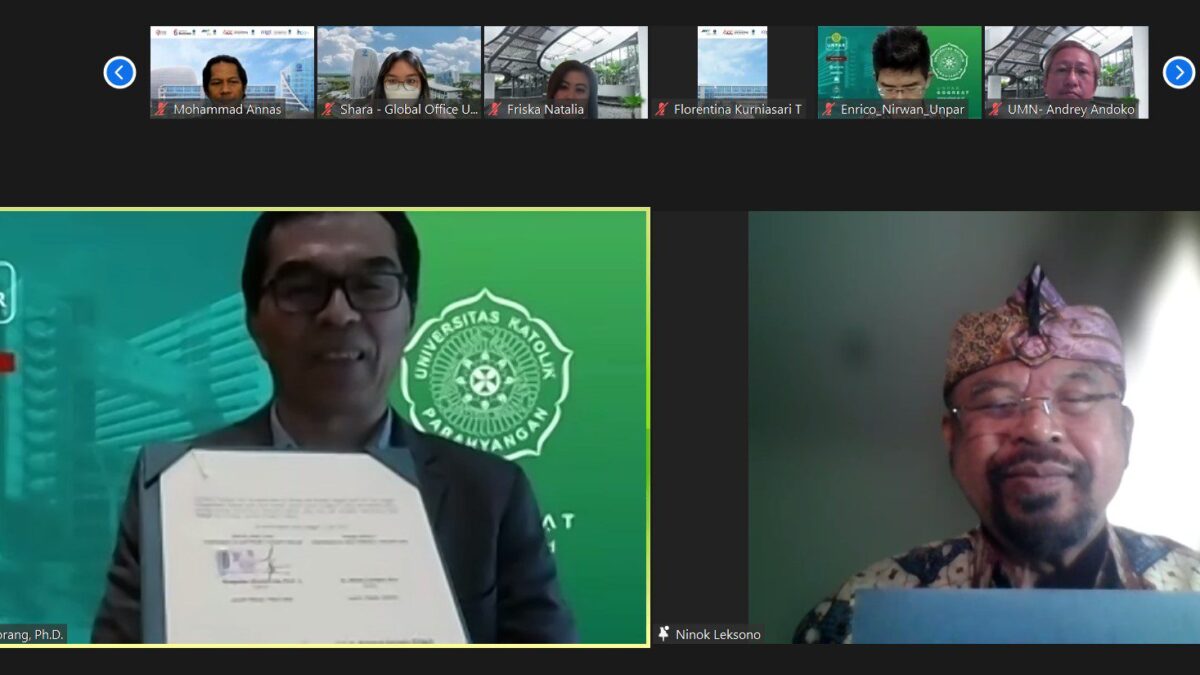Open Friska Natalia's video thumbnail
This screenshot has height=675, width=1200.
[x=566, y=65]
